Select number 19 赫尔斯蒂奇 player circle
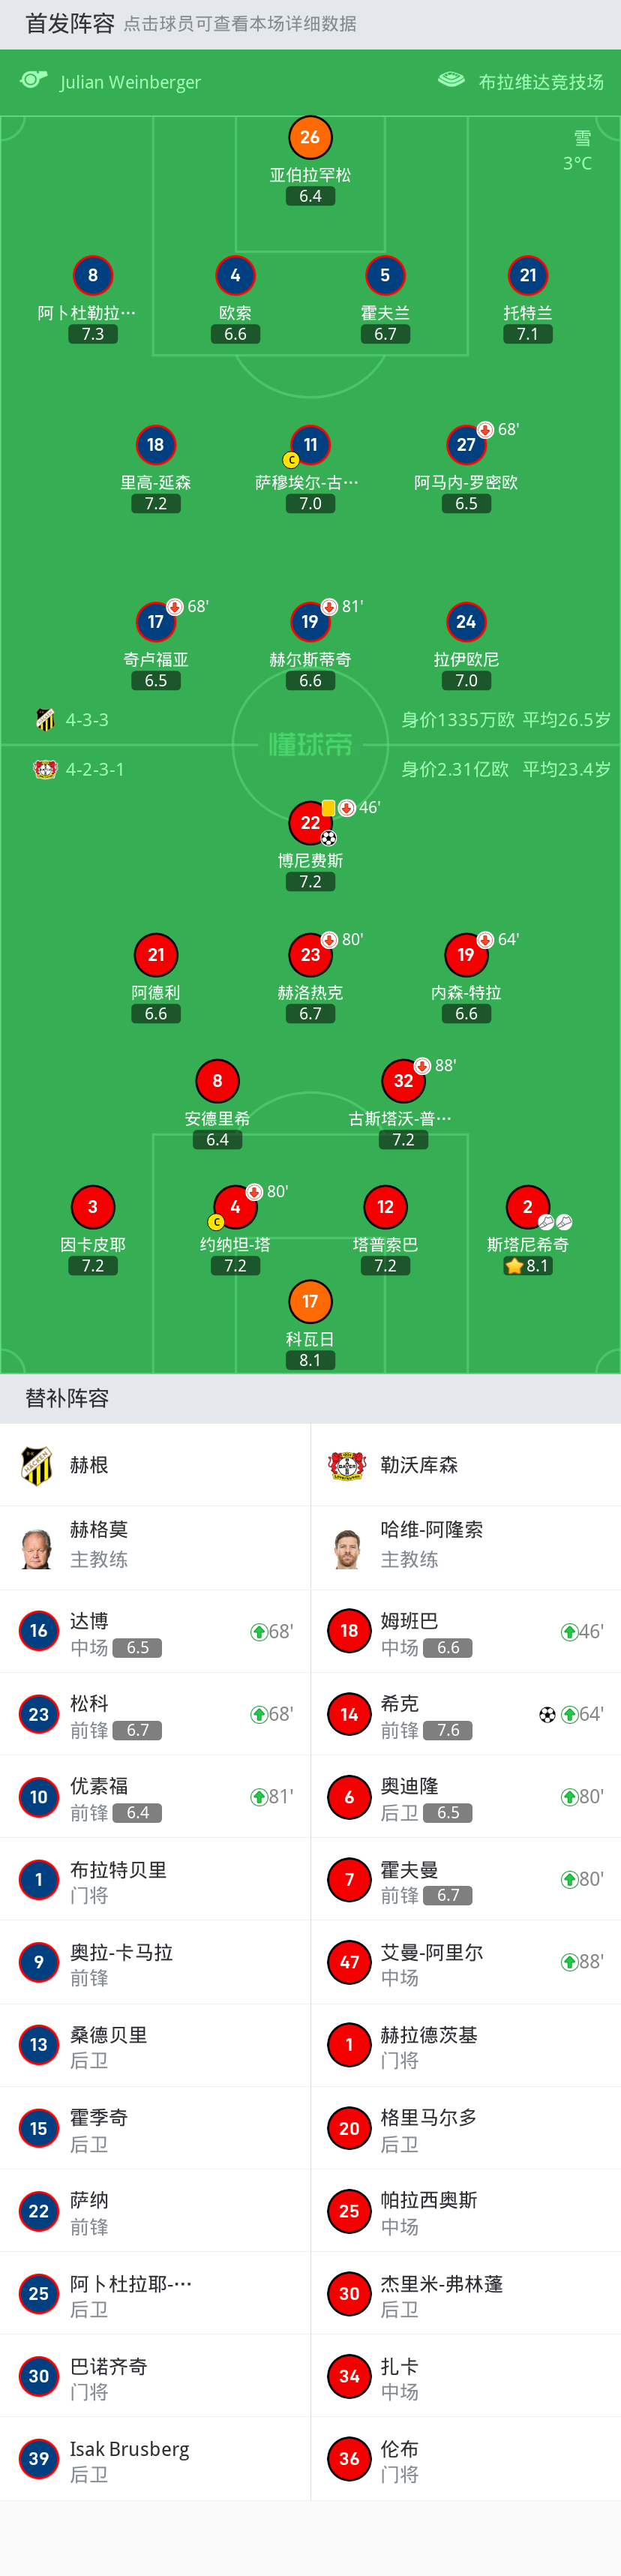Image resolution: width=621 pixels, height=2576 pixels. (310, 622)
